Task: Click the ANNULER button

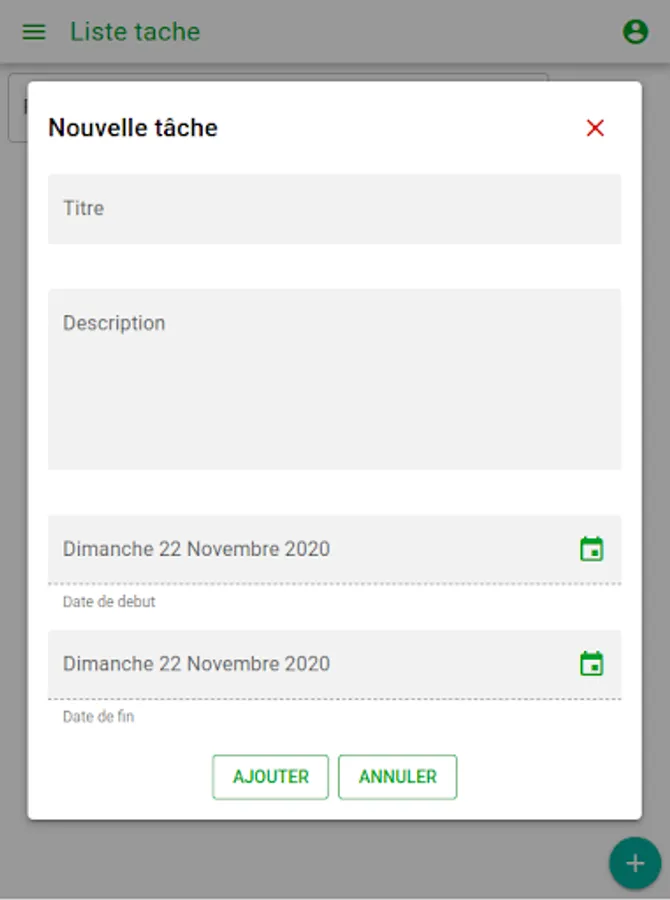Action: pyautogui.click(x=397, y=777)
